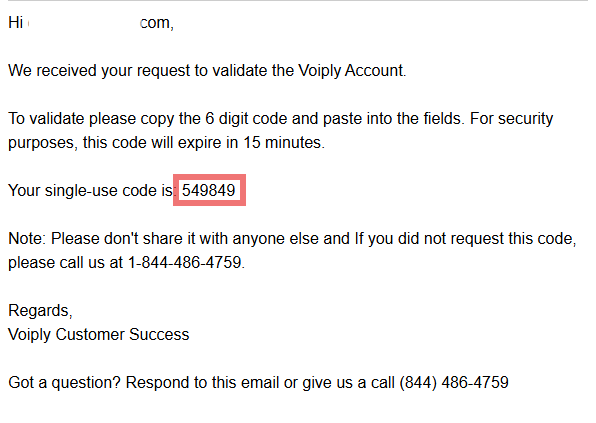Click the phone number 1-844-486-4759
Screen dimensions: 596x423
[184, 262]
